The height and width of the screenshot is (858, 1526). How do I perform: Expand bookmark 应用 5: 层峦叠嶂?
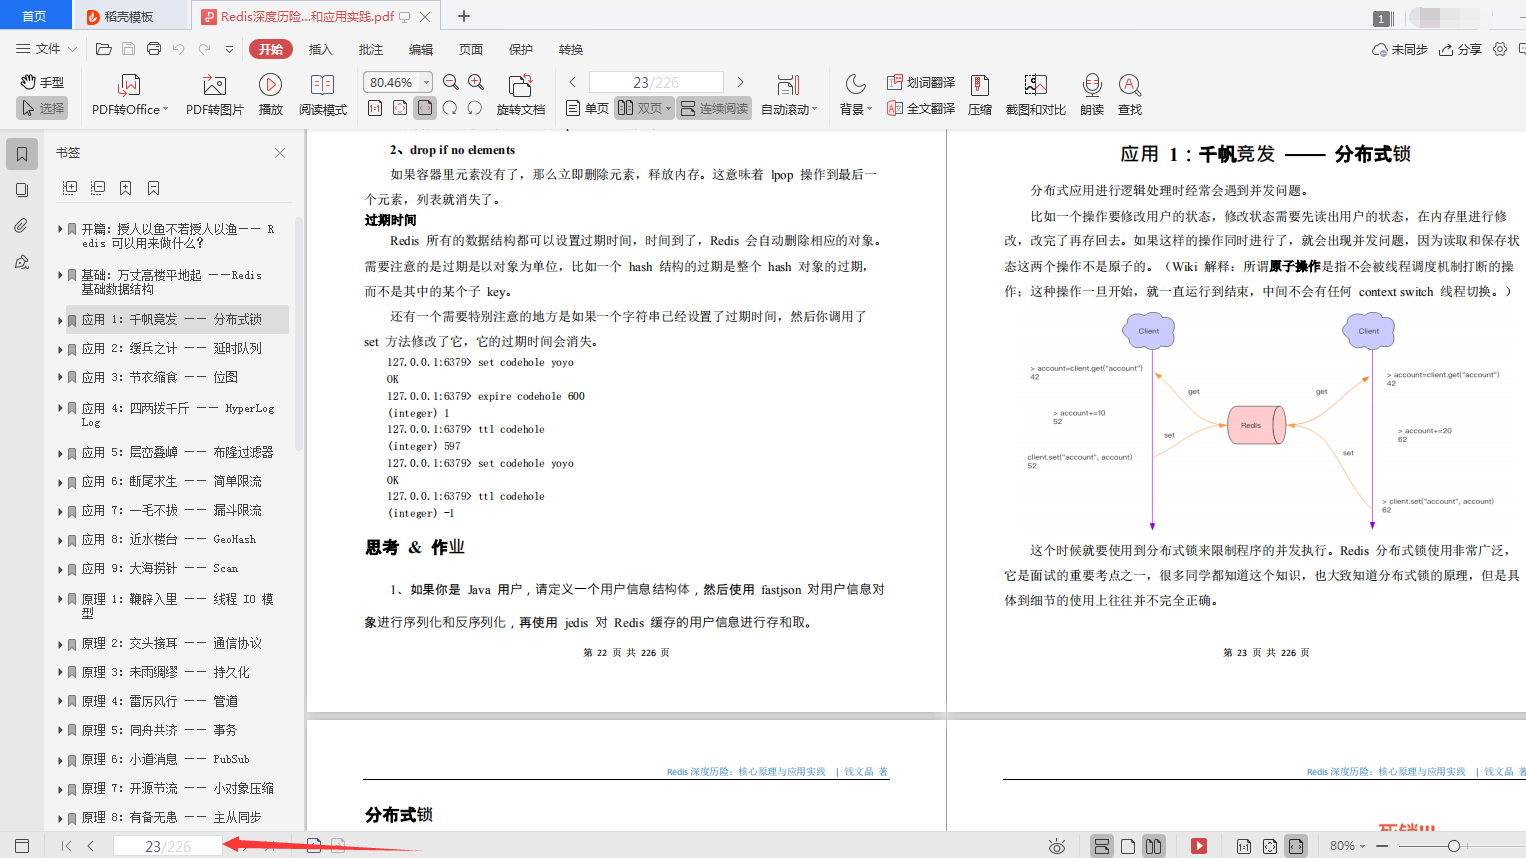(x=60, y=453)
